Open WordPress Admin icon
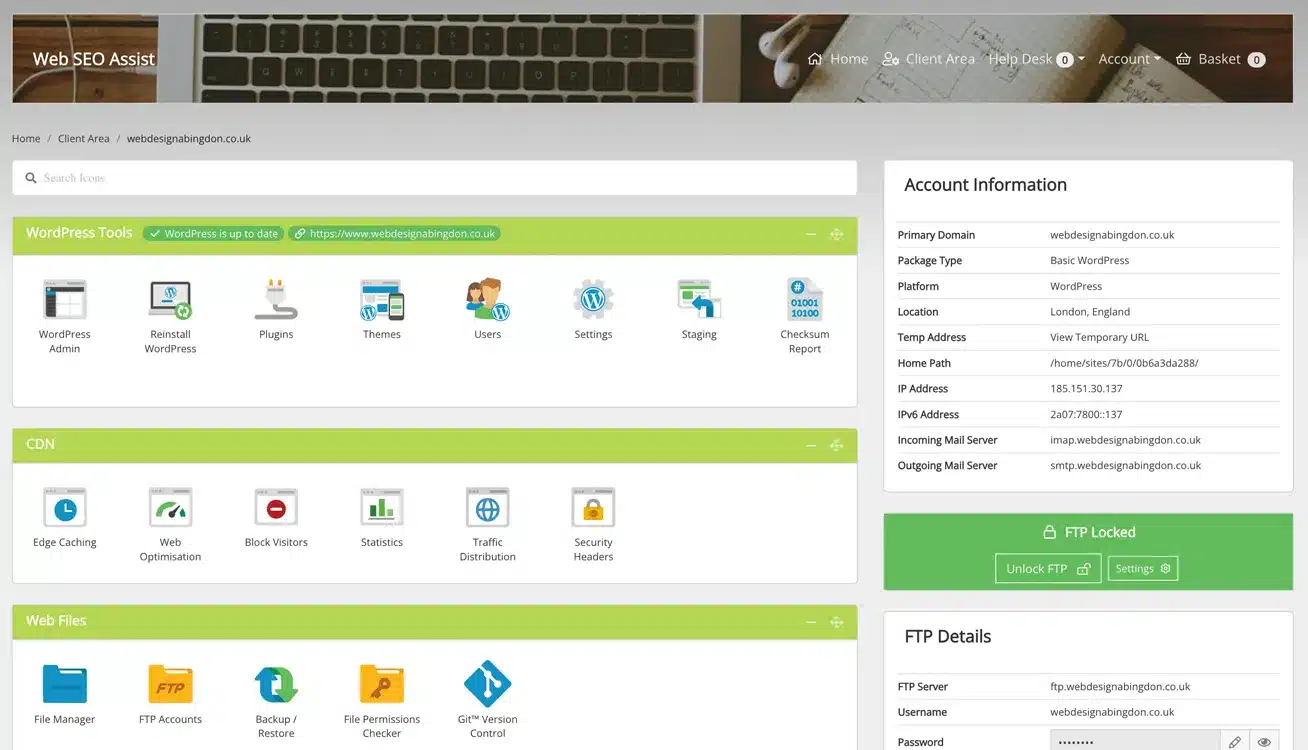The height and width of the screenshot is (750, 1308). 65,300
